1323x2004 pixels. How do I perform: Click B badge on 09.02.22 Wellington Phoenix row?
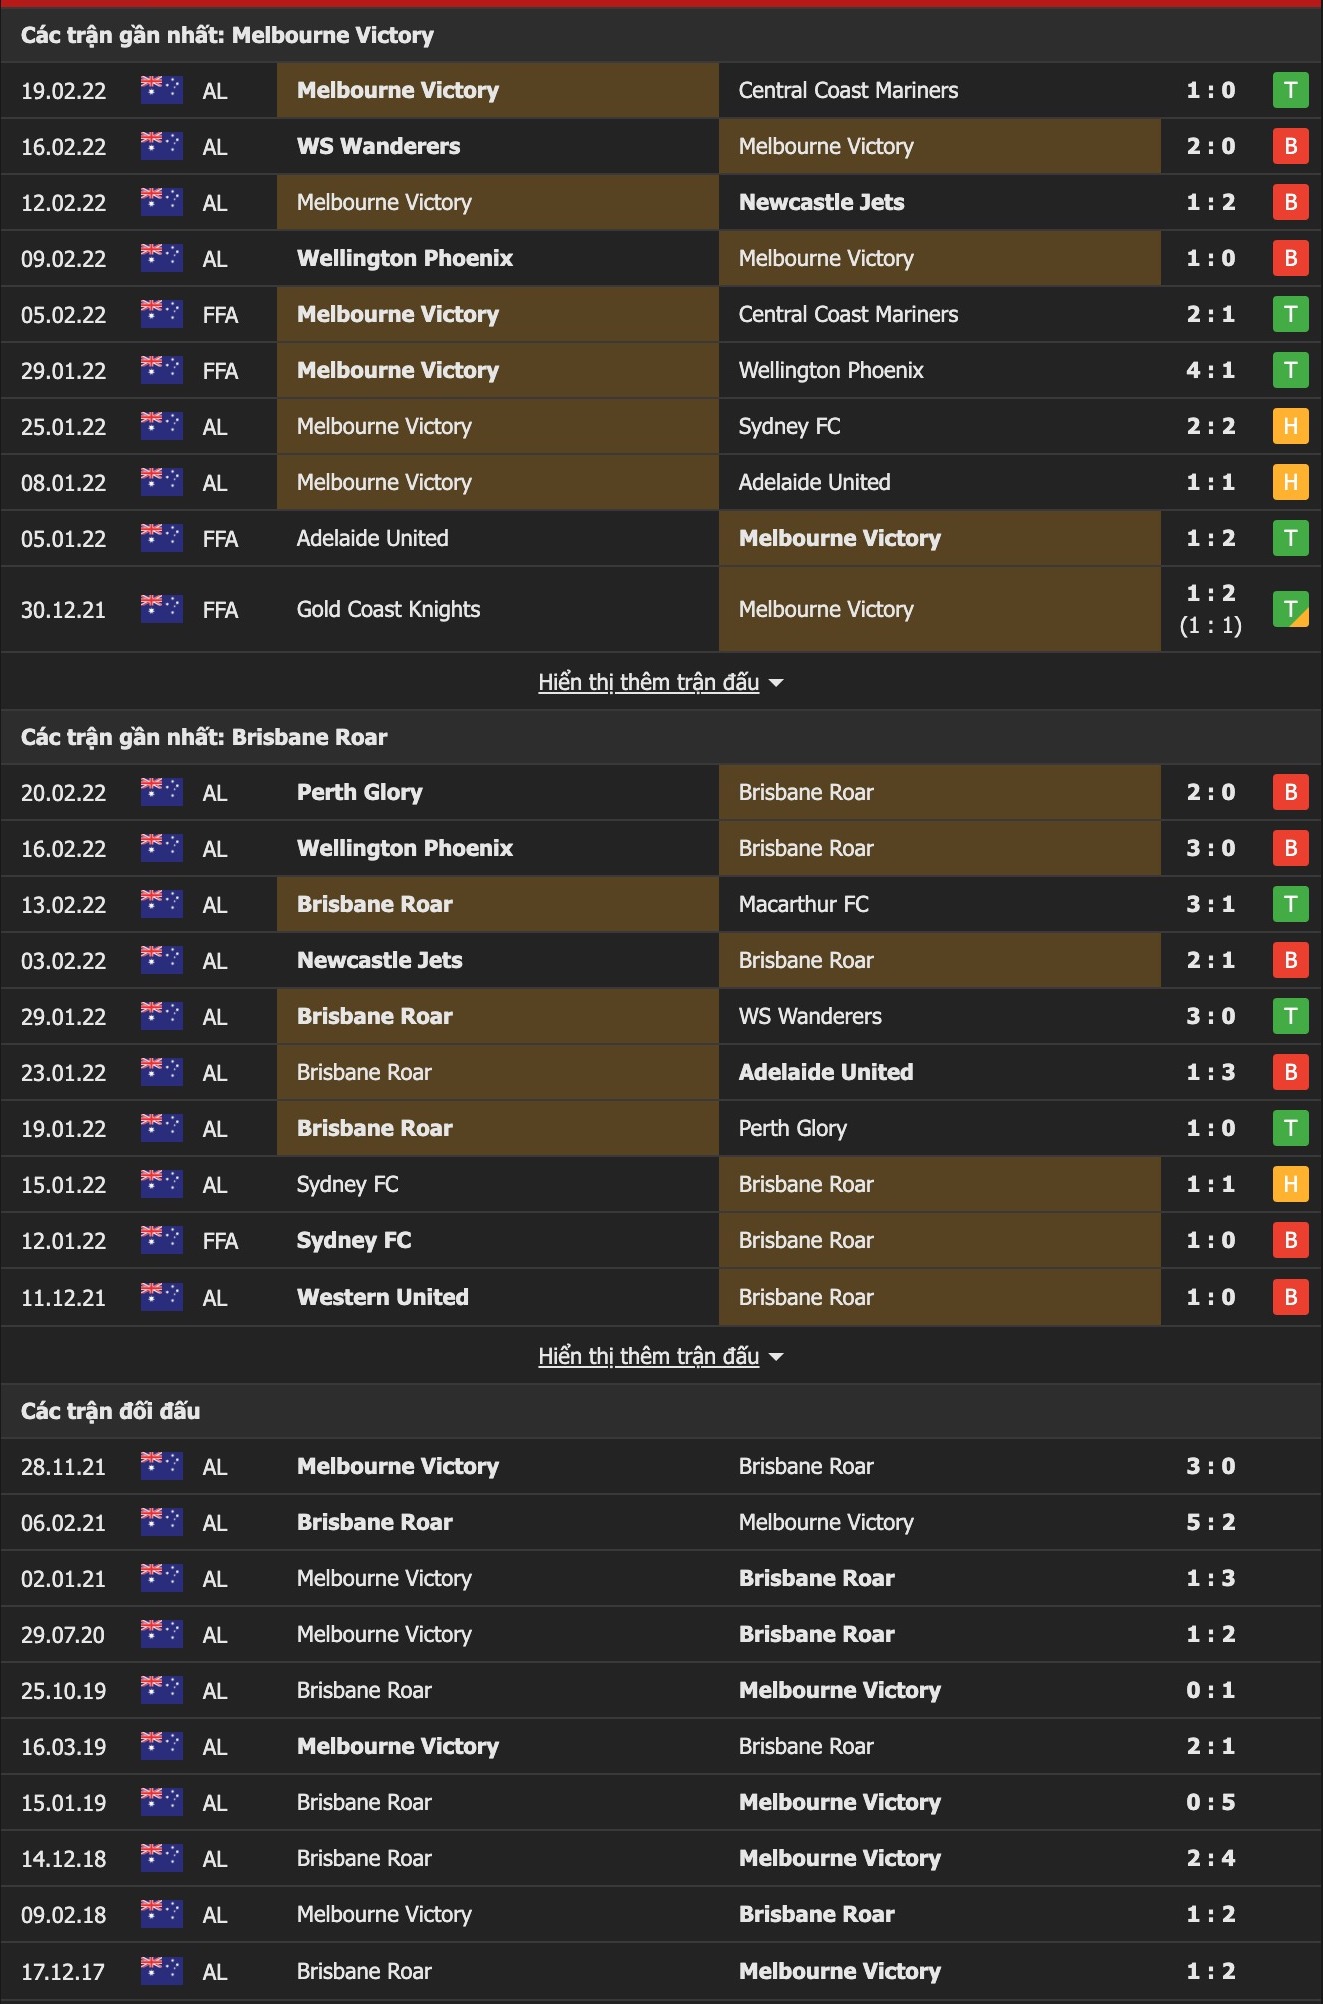1290,258
